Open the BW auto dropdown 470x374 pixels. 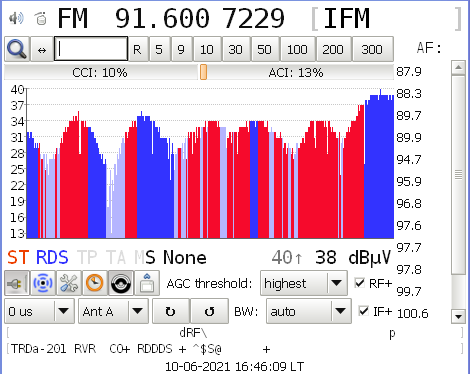(309, 311)
